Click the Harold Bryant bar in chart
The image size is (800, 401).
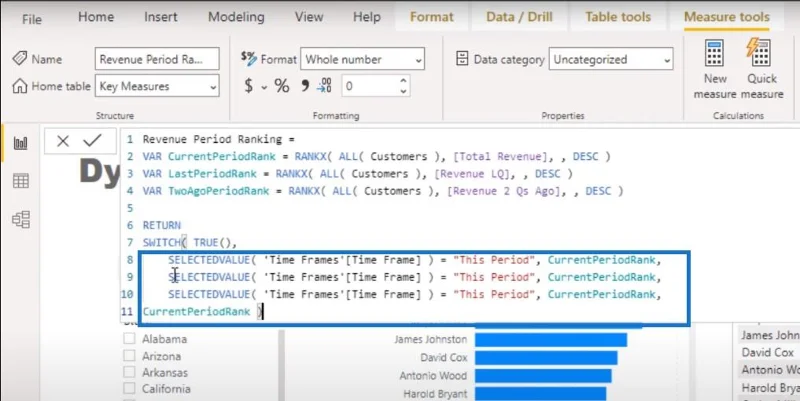pyautogui.click(x=541, y=394)
